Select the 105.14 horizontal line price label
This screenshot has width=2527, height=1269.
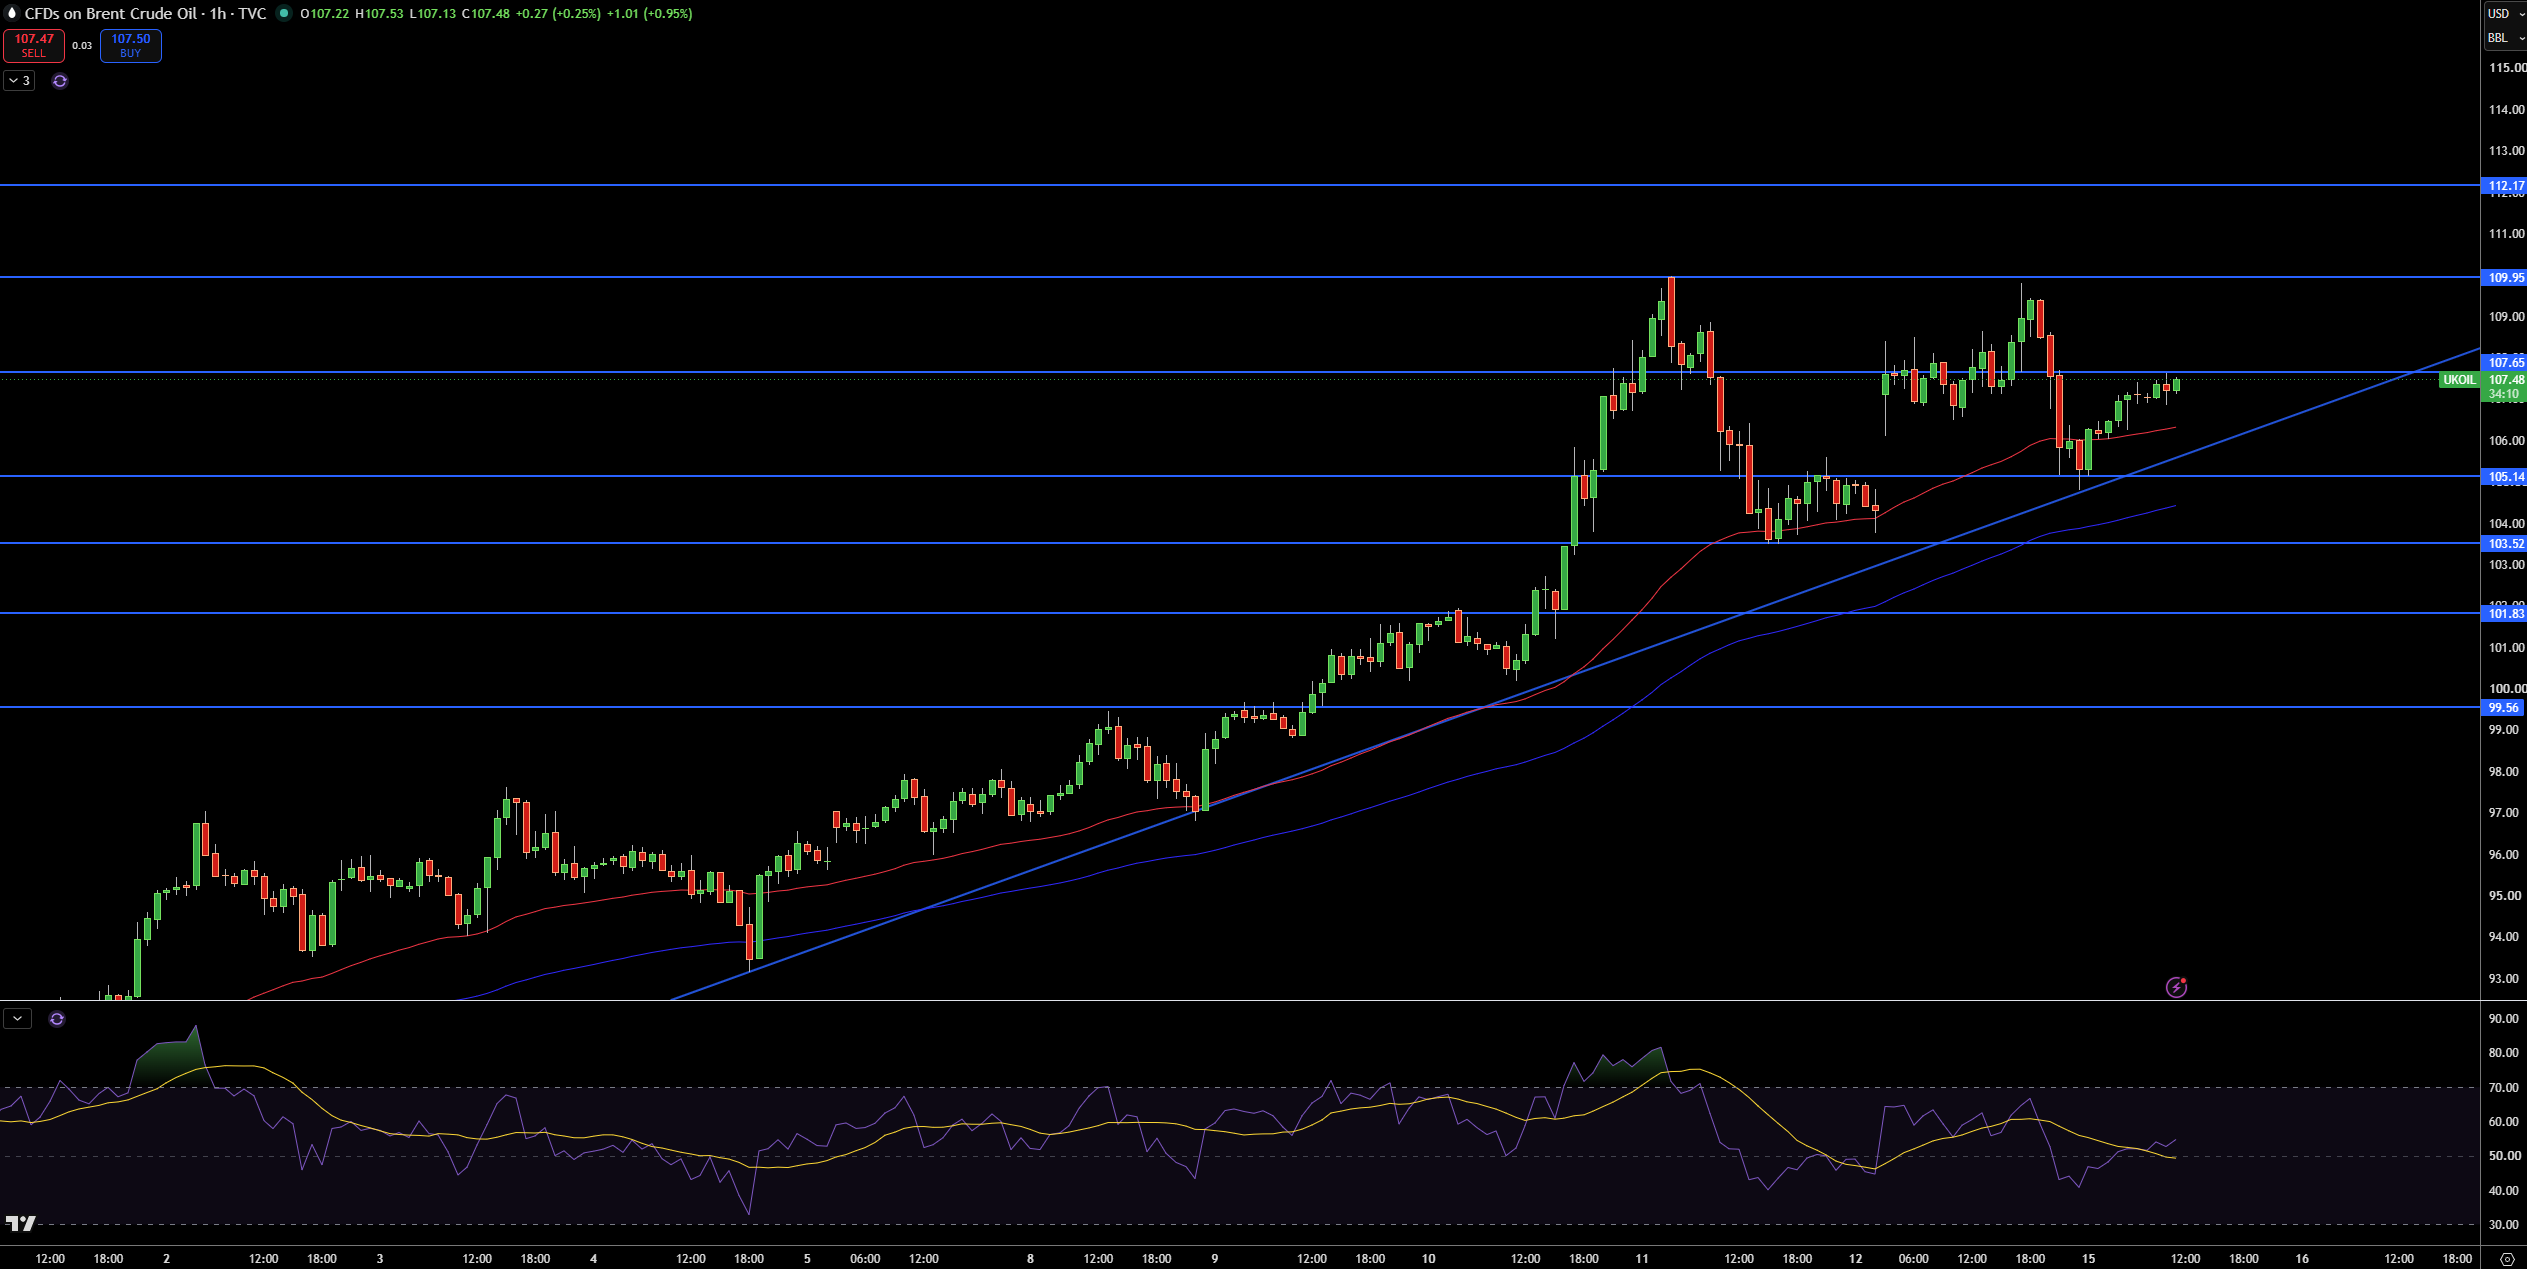2504,476
